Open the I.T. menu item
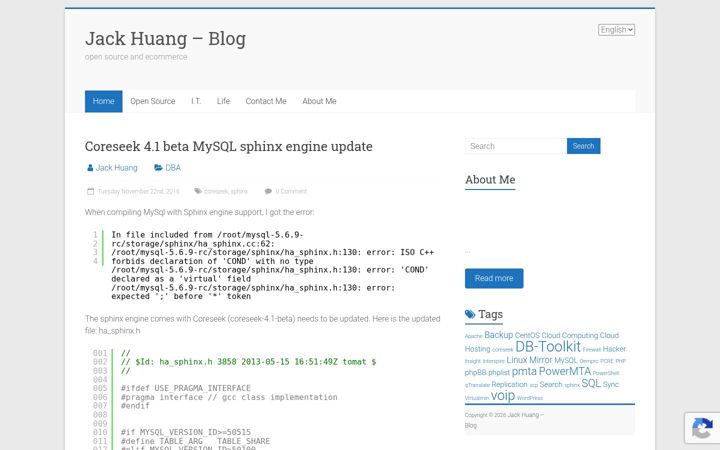720x450 pixels. pos(196,101)
